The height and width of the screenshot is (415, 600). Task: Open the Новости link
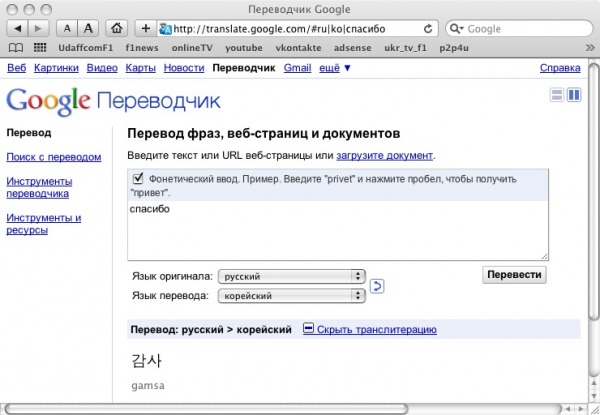tap(184, 68)
